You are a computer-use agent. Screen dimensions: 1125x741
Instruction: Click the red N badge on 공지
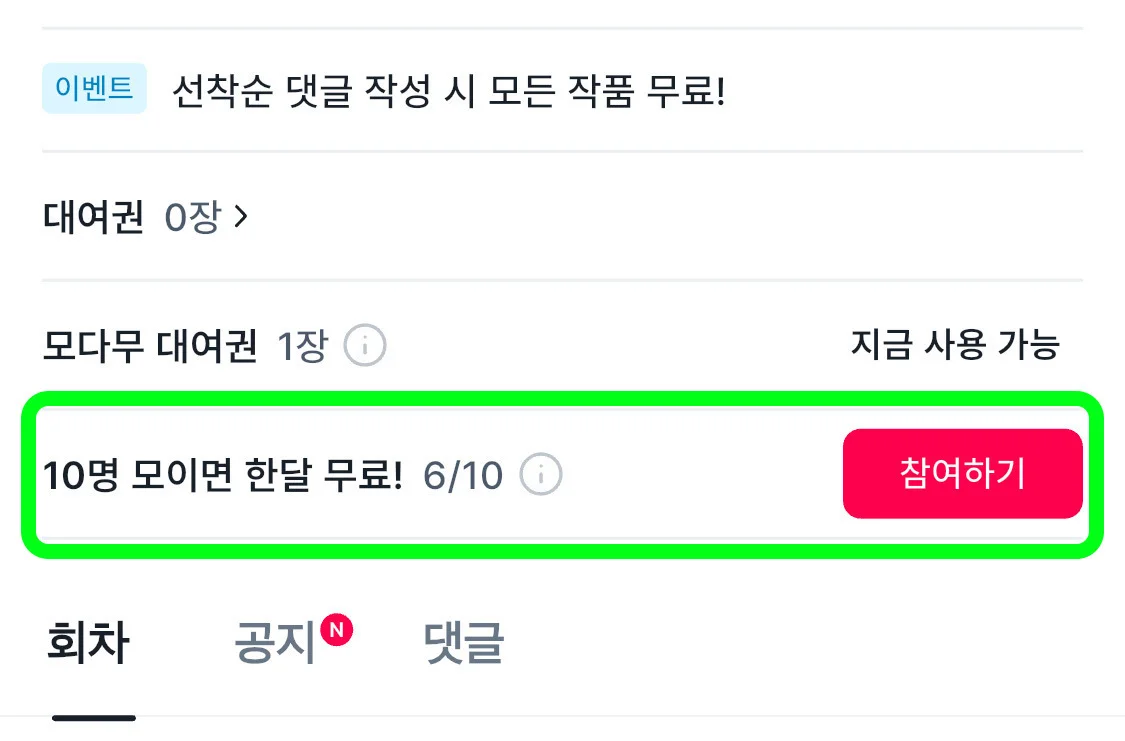click(x=336, y=630)
